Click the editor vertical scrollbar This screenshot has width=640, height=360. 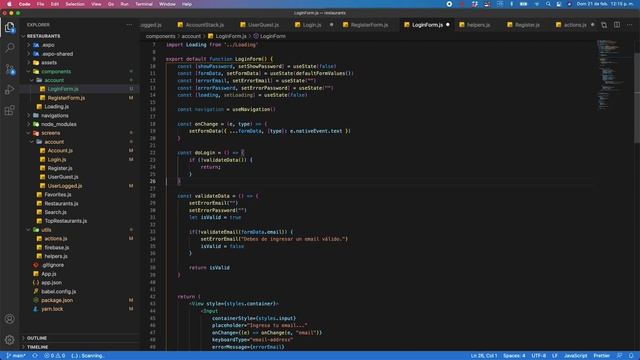click(637, 98)
